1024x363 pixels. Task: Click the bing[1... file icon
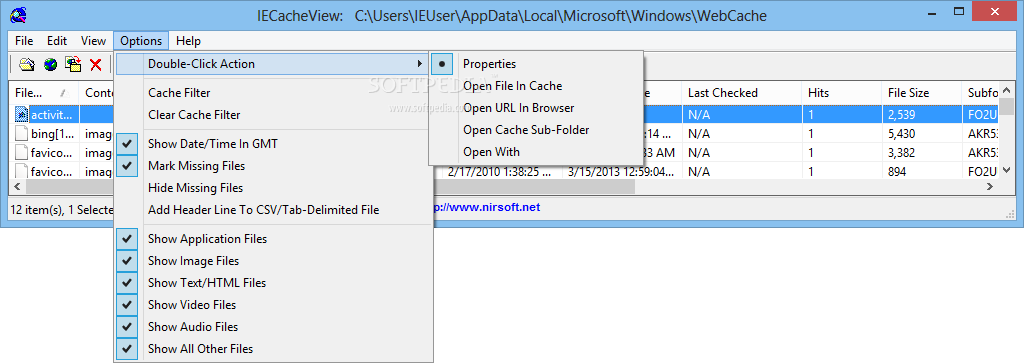click(x=22, y=134)
